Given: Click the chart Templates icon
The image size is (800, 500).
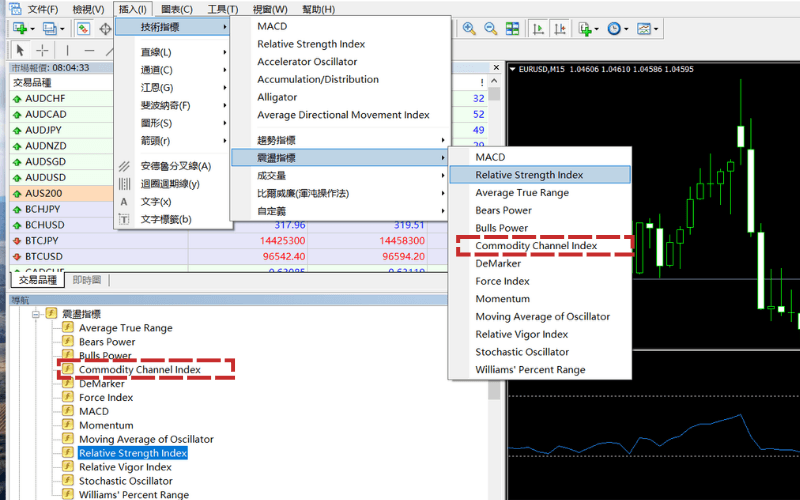Looking at the screenshot, I should 644,29.
